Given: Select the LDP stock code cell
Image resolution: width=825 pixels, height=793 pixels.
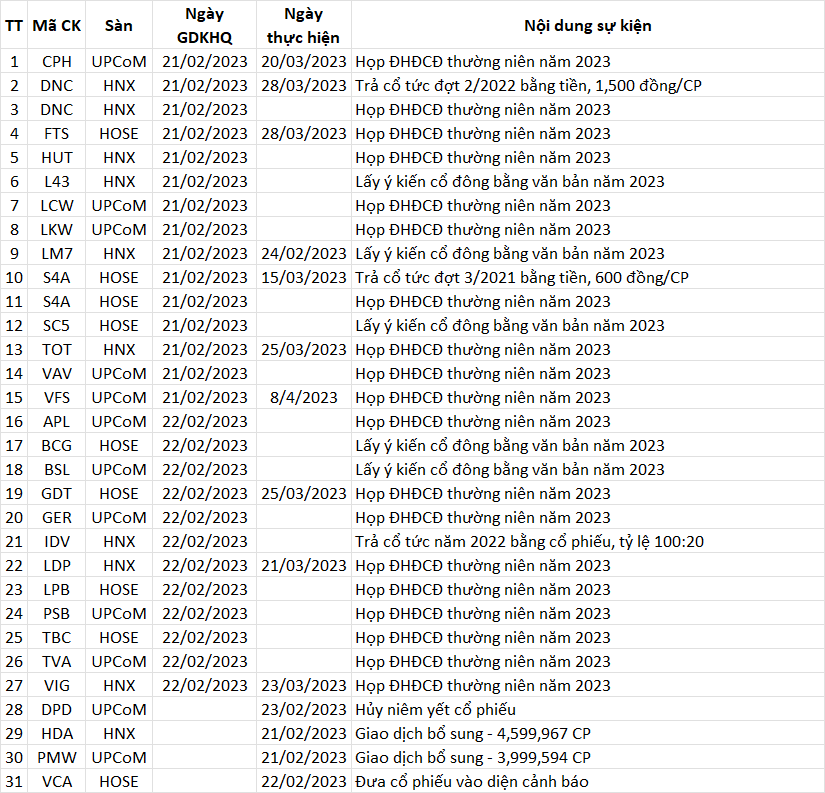Looking at the screenshot, I should [56, 566].
